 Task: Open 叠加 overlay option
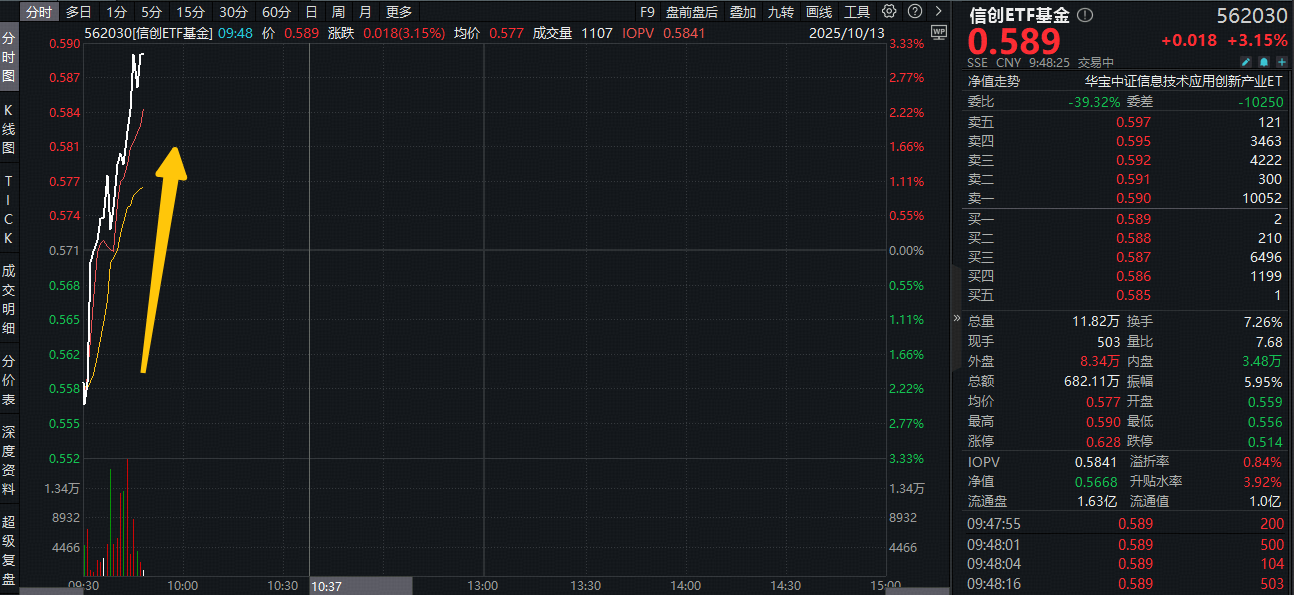[743, 12]
